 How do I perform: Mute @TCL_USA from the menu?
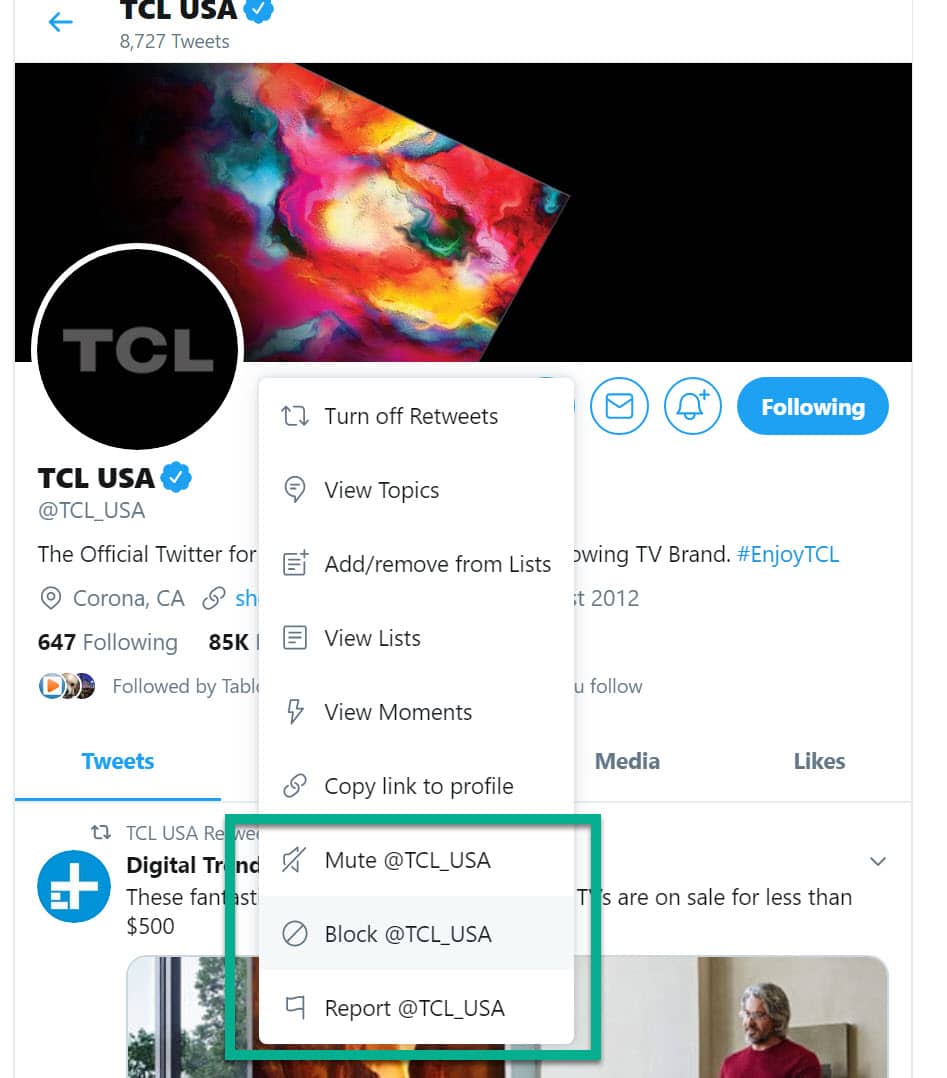coord(407,860)
